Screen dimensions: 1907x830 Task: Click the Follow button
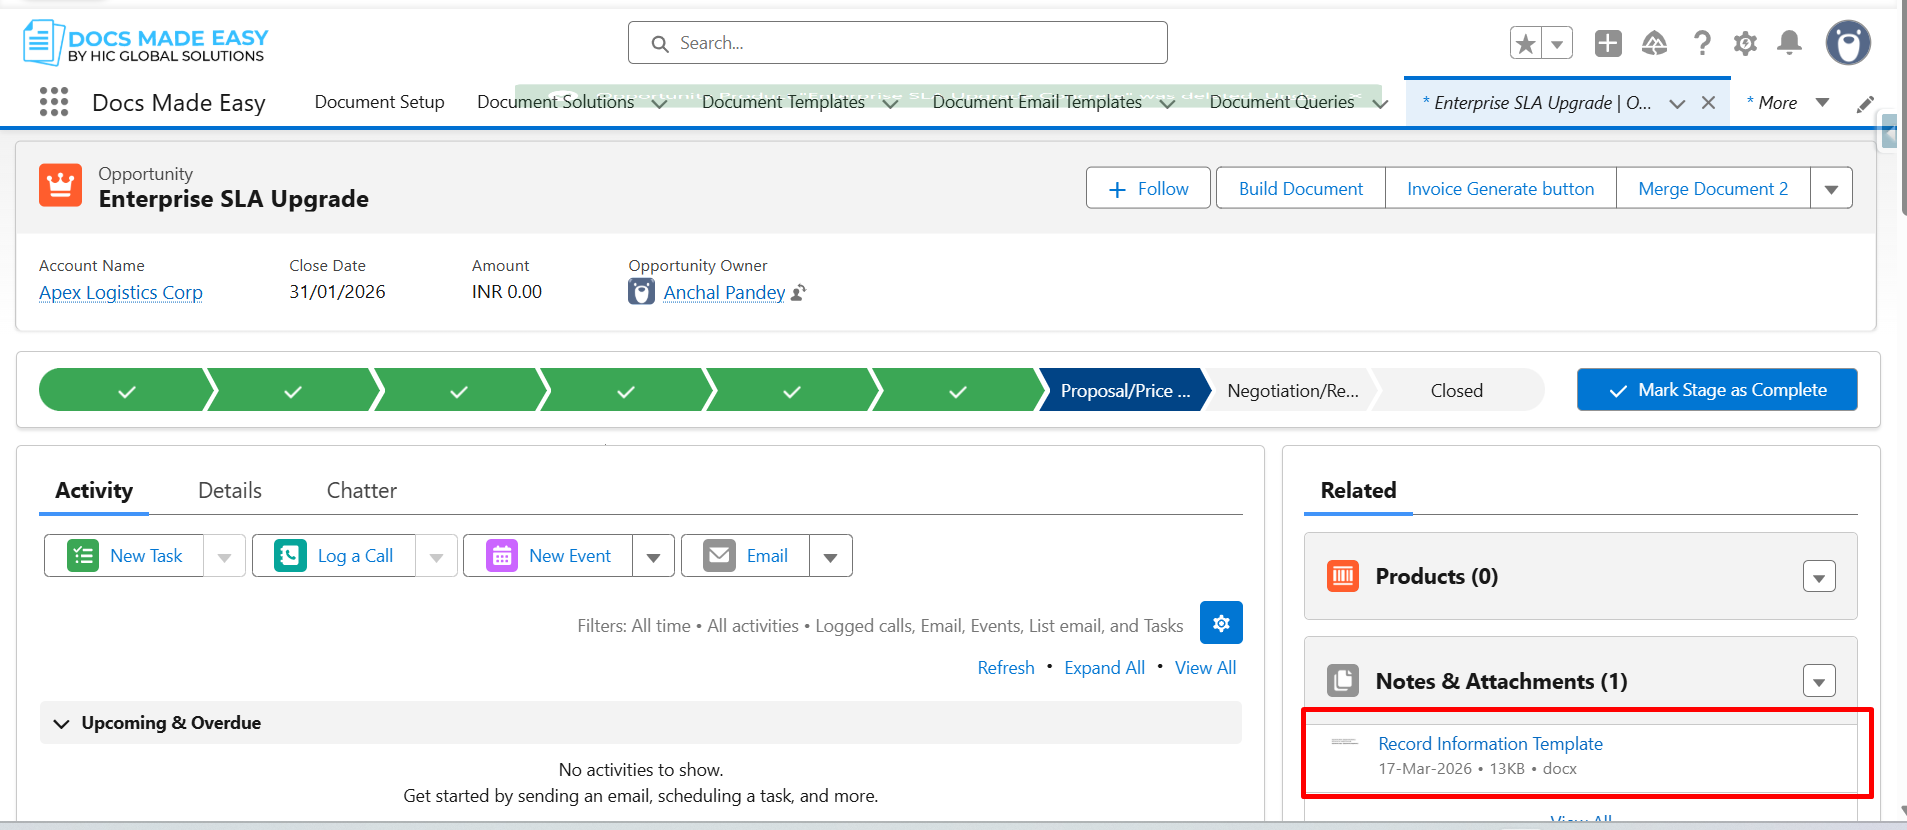[x=1148, y=189]
